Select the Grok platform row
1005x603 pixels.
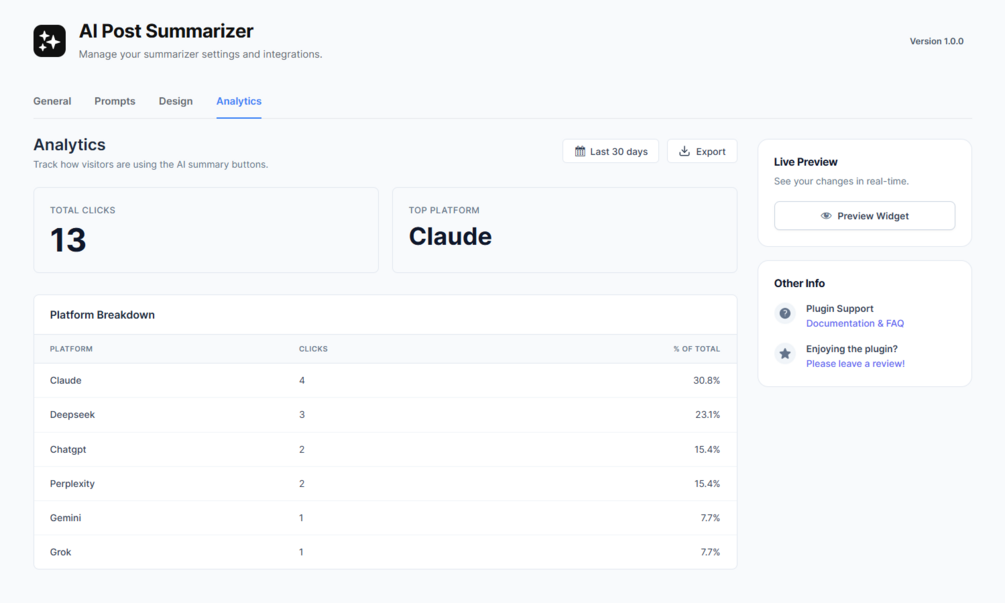[x=385, y=552]
